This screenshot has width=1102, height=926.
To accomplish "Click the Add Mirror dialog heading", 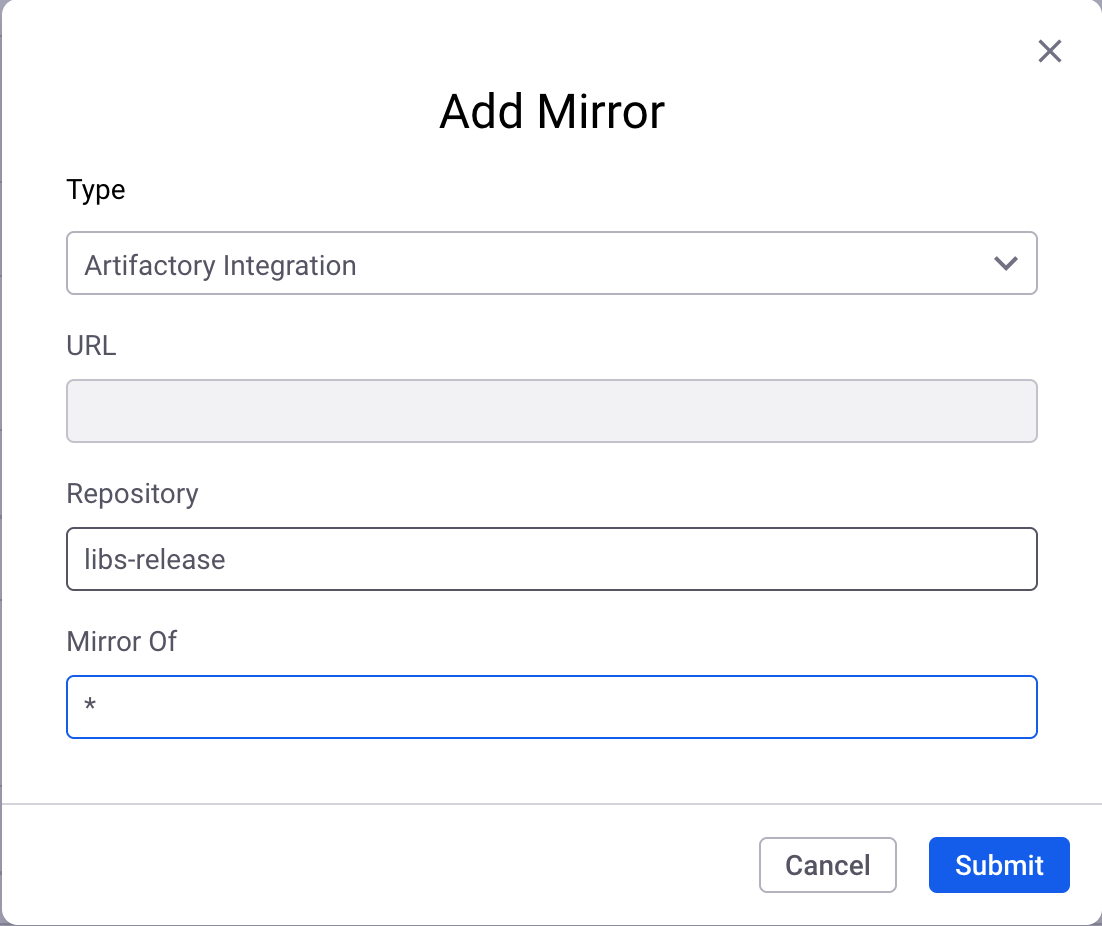I will coord(551,112).
